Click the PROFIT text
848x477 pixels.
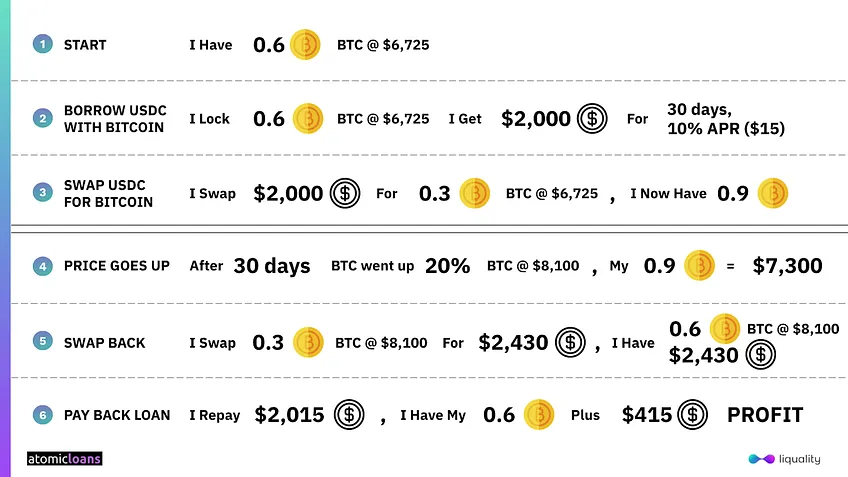coord(765,415)
